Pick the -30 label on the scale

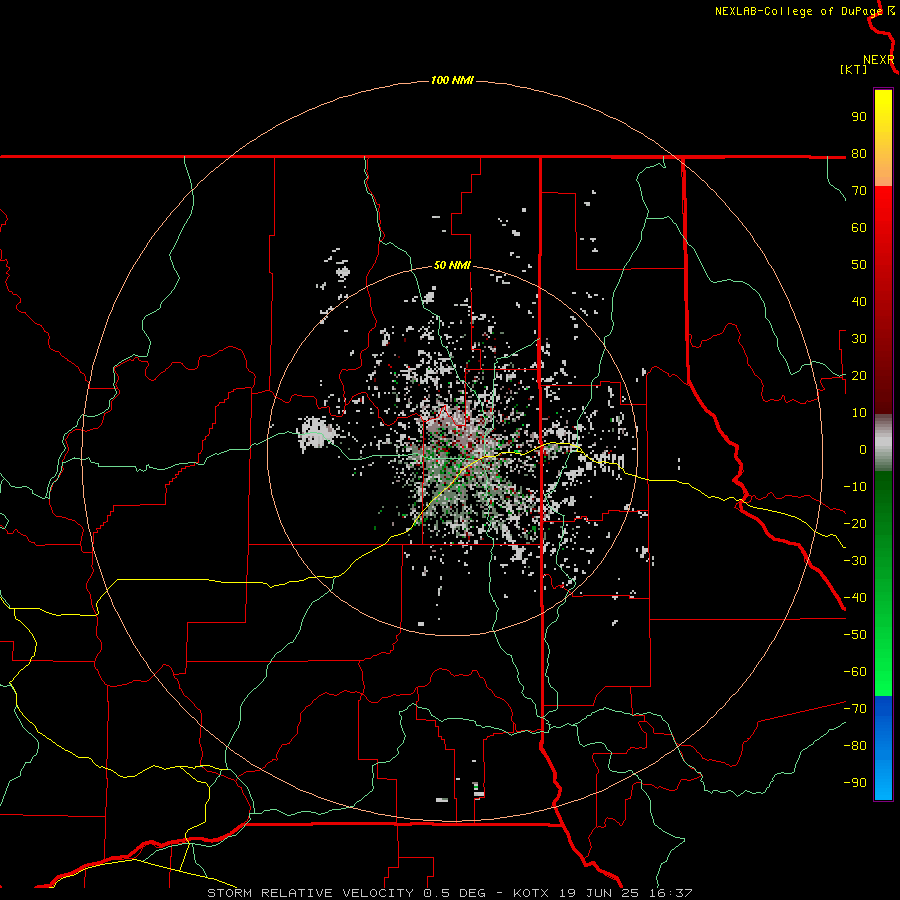855,561
